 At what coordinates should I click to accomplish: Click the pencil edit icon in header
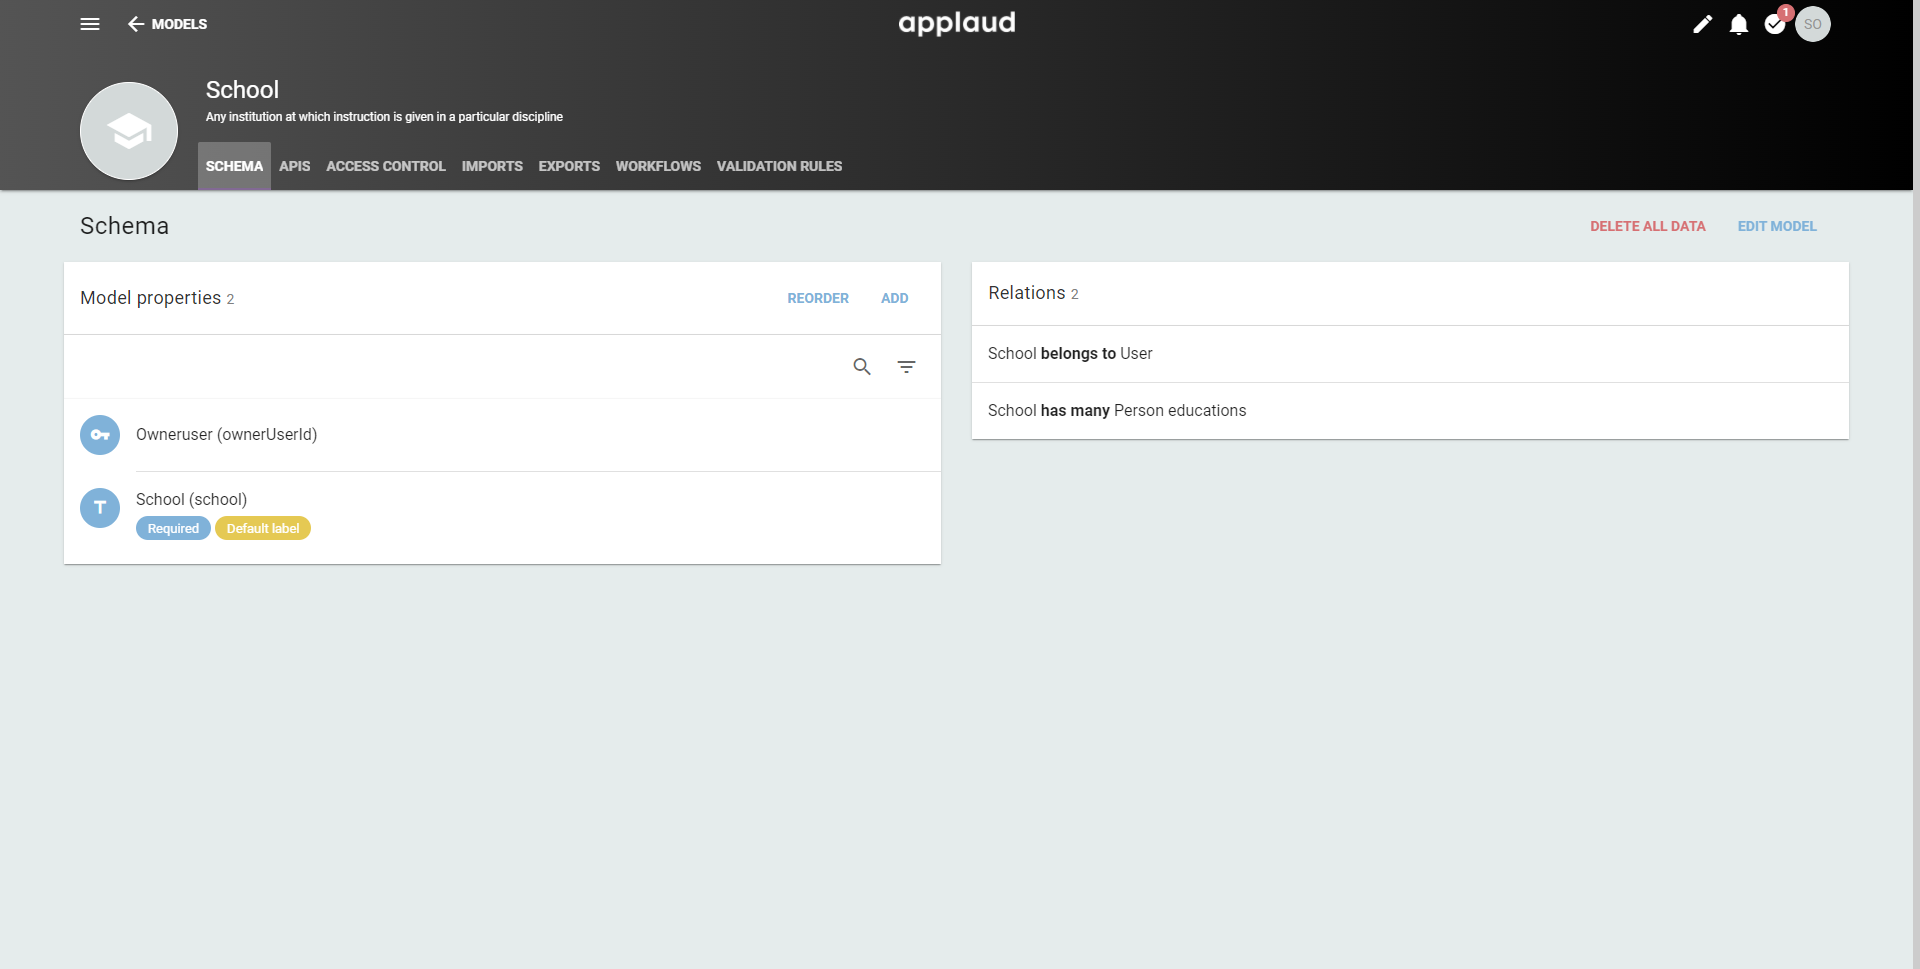(x=1702, y=24)
